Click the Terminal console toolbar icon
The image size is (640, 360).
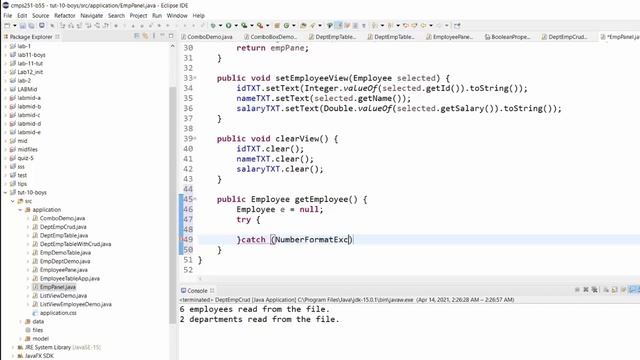pyautogui.click(x=42, y=25)
